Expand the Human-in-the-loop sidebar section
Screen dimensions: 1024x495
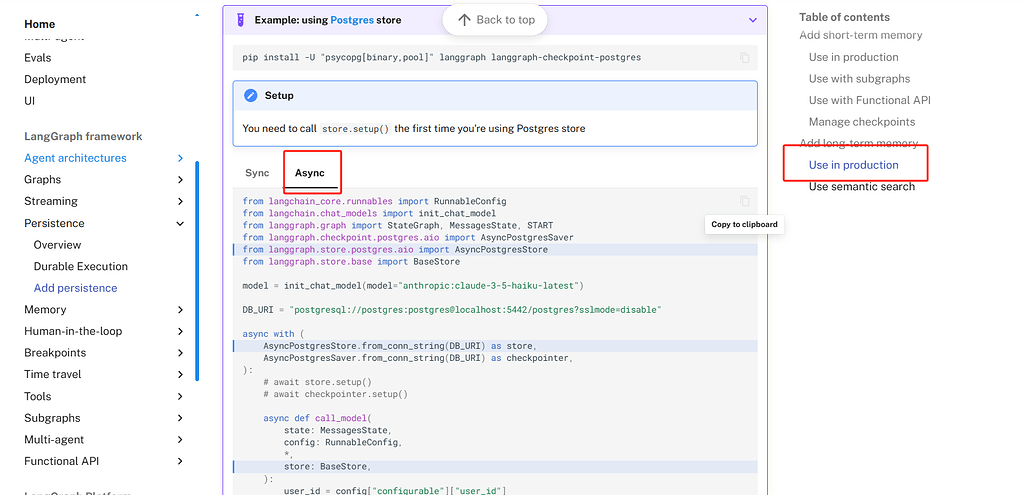[180, 331]
